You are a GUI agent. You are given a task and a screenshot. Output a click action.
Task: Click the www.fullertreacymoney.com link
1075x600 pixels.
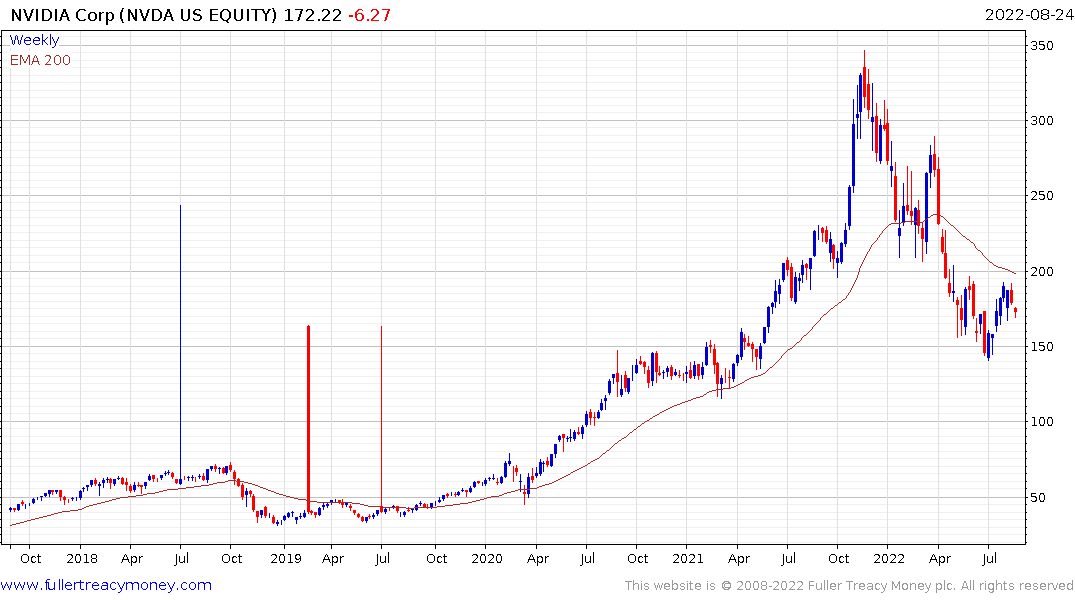point(106,585)
